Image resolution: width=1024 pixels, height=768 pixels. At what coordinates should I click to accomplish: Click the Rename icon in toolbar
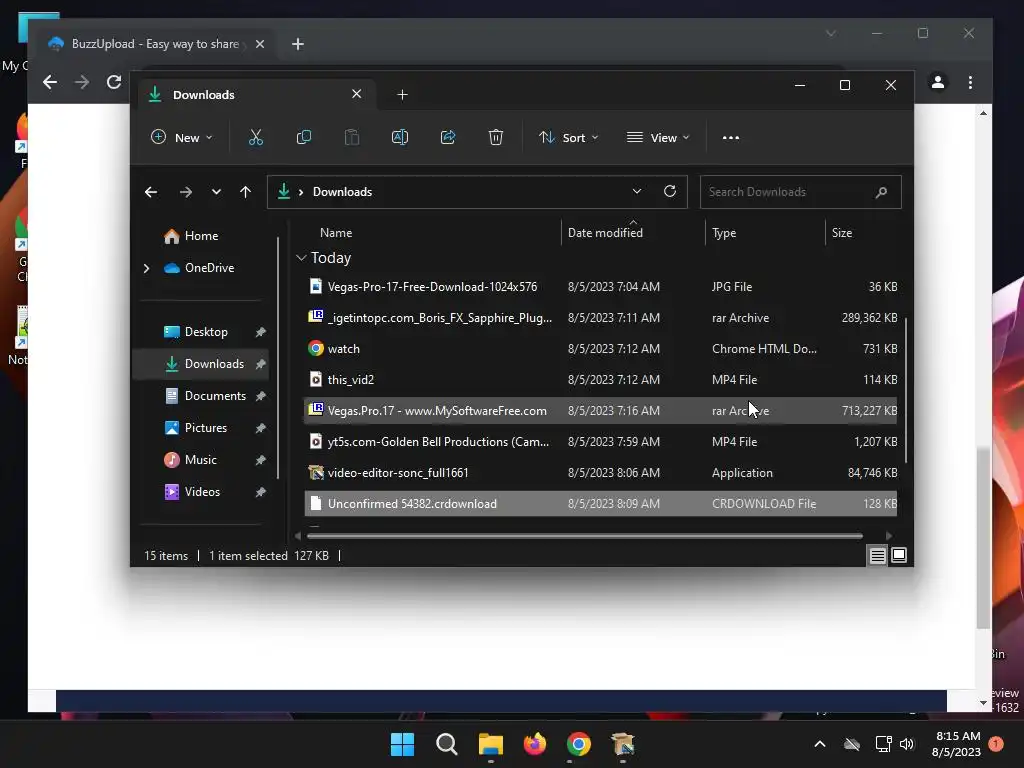(x=400, y=138)
